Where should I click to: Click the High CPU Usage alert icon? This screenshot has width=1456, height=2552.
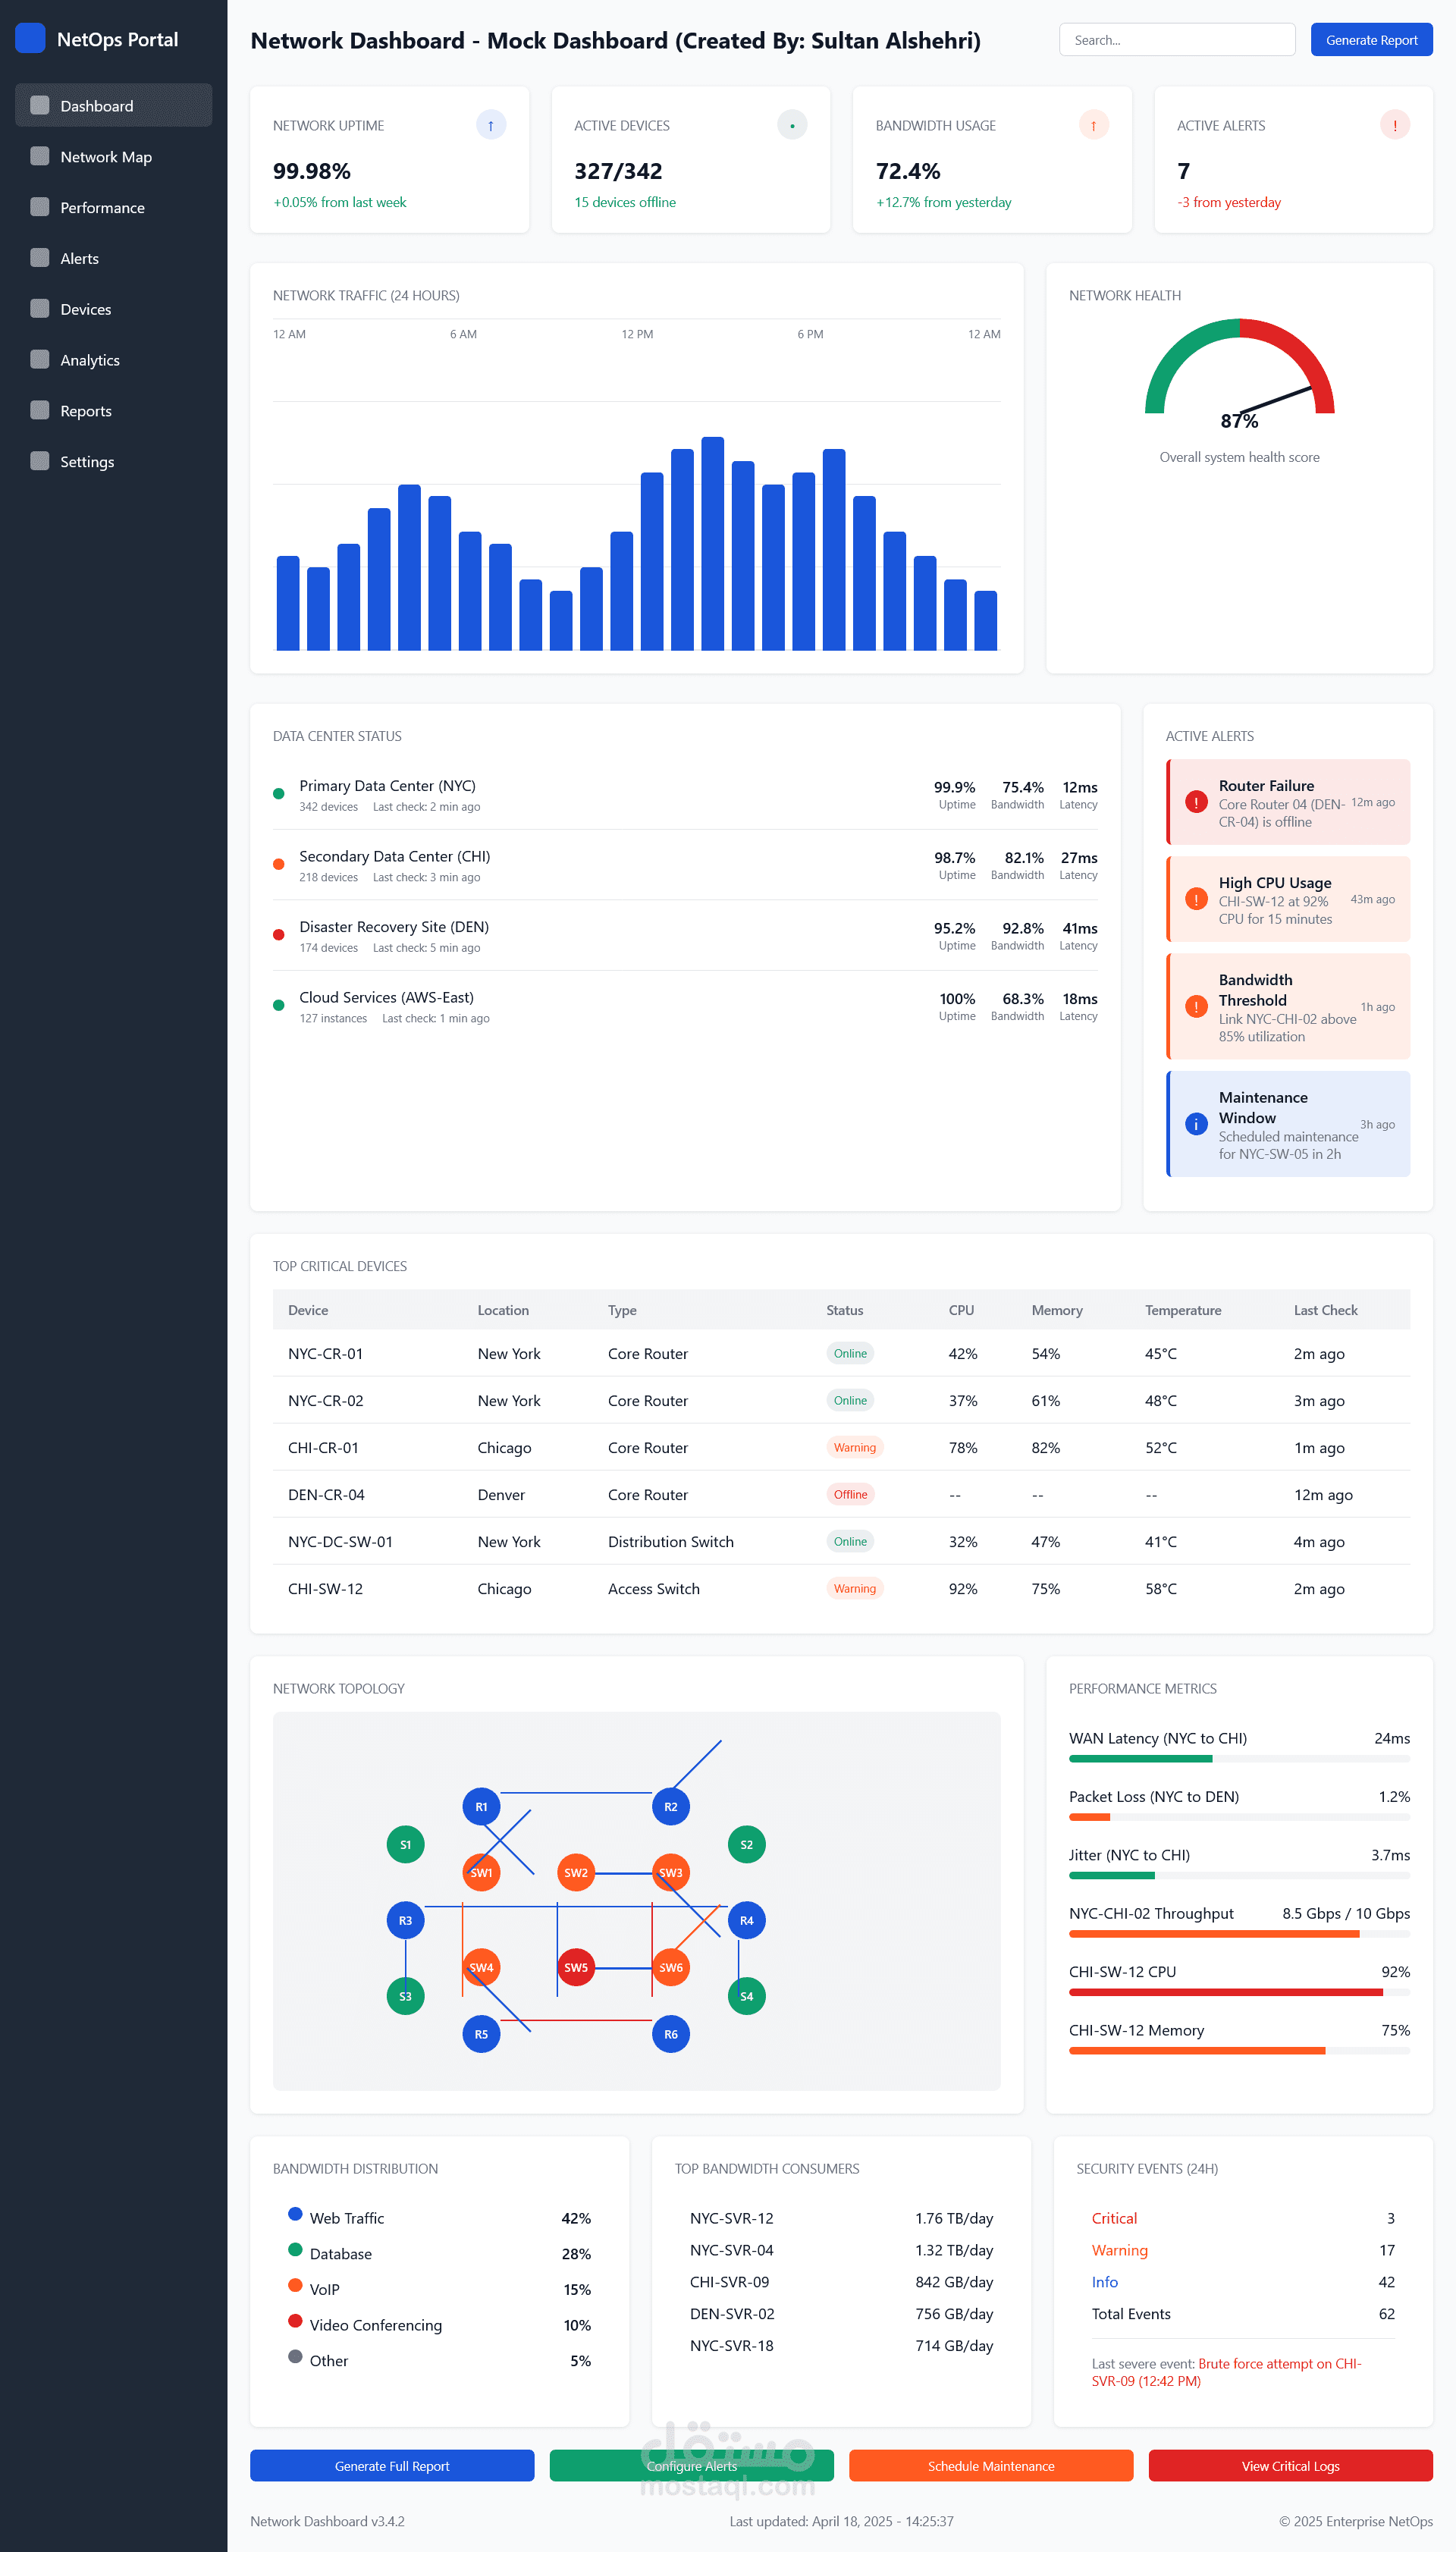point(1196,899)
